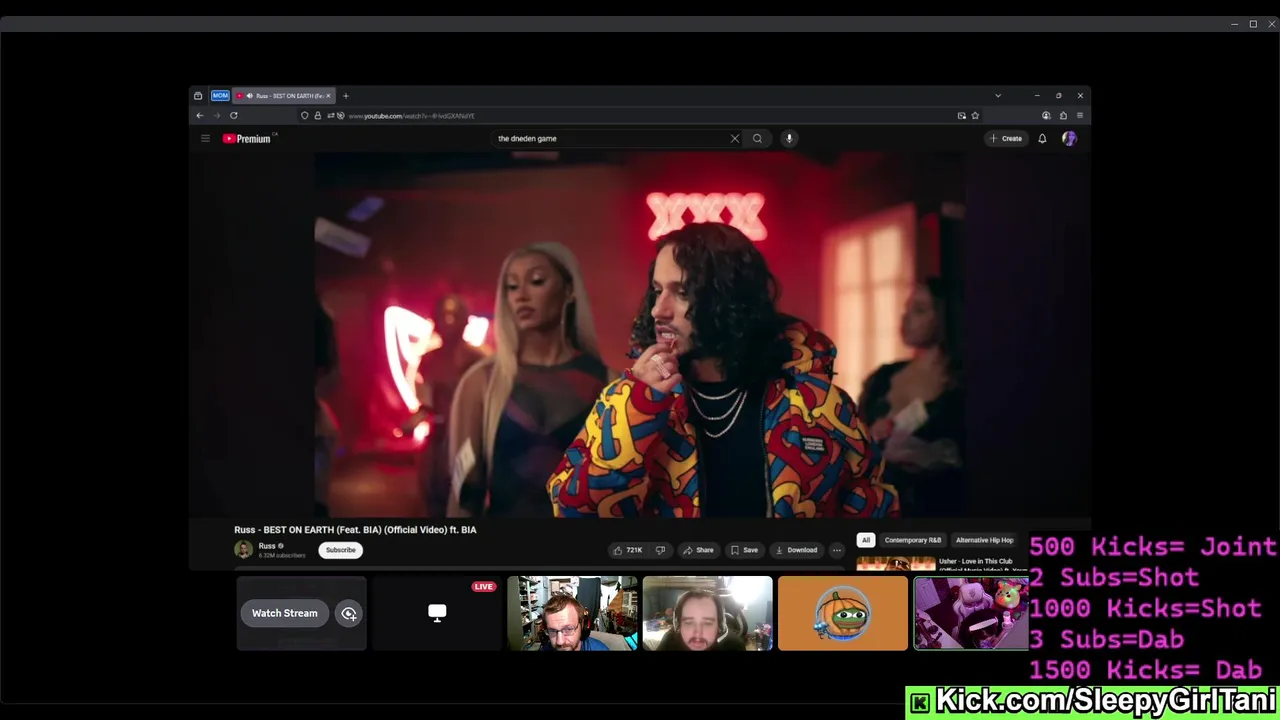Screen dimensions: 1280x720
Task: Open the browser application menu icon
Action: click(1080, 116)
